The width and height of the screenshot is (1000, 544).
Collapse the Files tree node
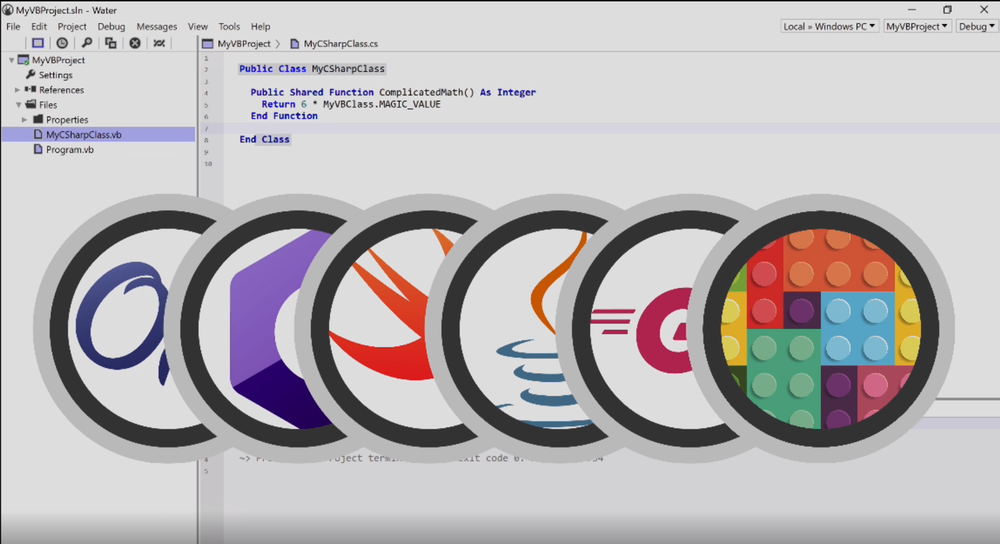(18, 105)
